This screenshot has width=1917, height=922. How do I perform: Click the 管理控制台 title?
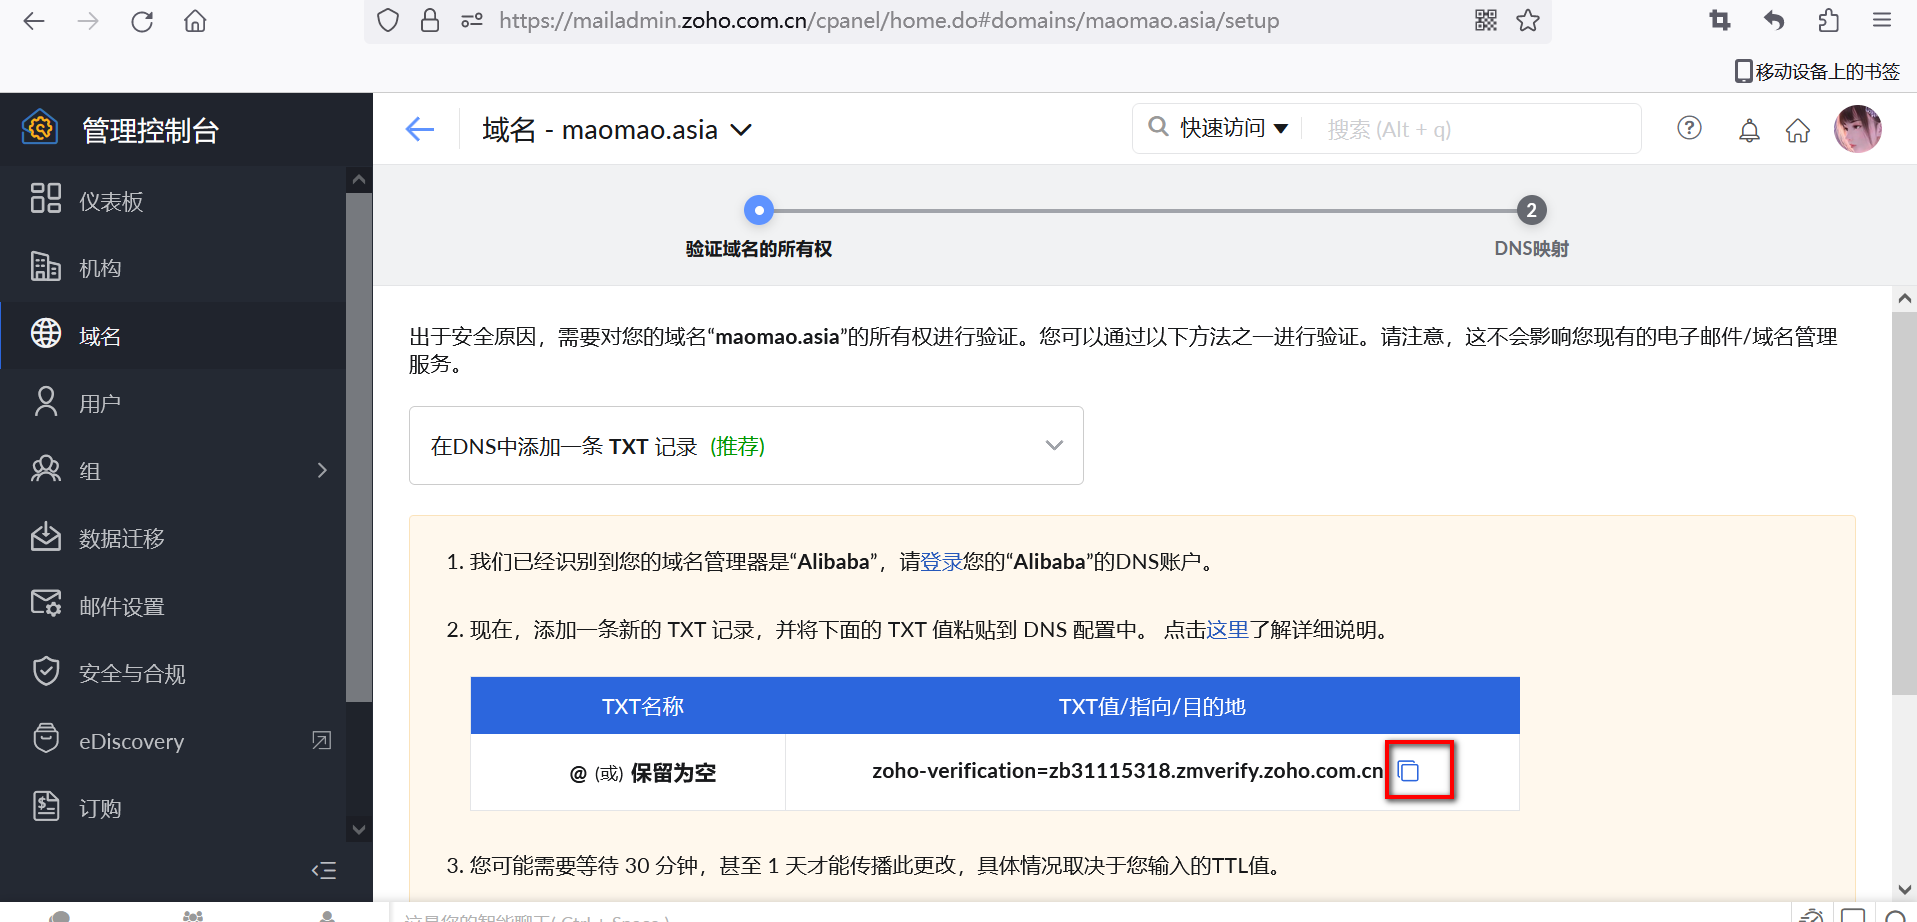click(x=150, y=130)
